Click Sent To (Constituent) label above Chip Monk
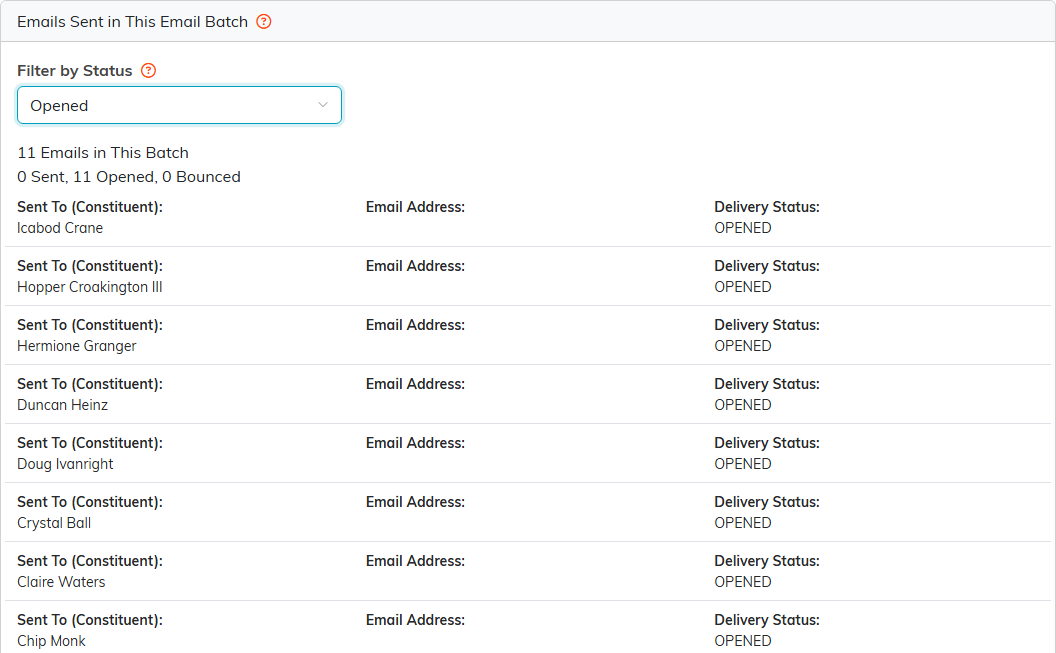The height and width of the screenshot is (653, 1056). (90, 620)
